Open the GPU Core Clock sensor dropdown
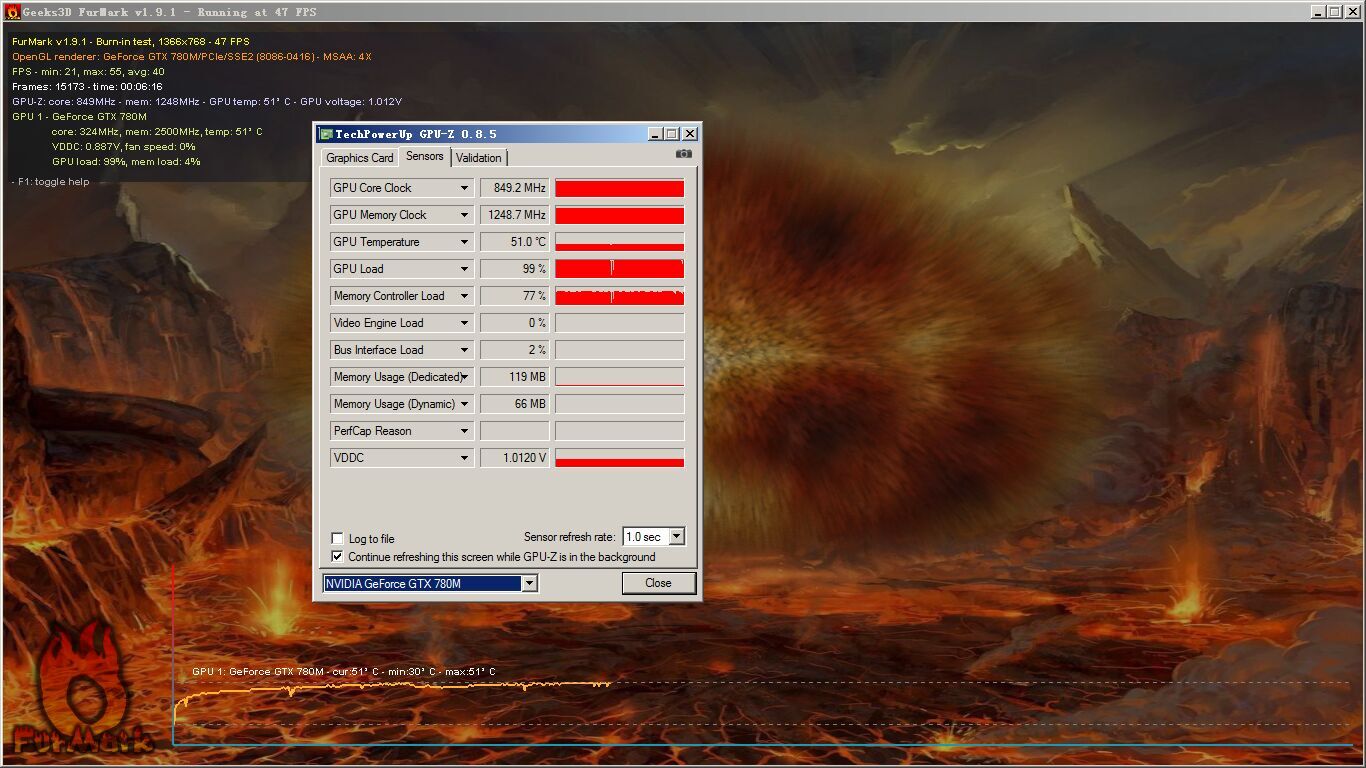Screen dimensions: 1366x768 [464, 188]
